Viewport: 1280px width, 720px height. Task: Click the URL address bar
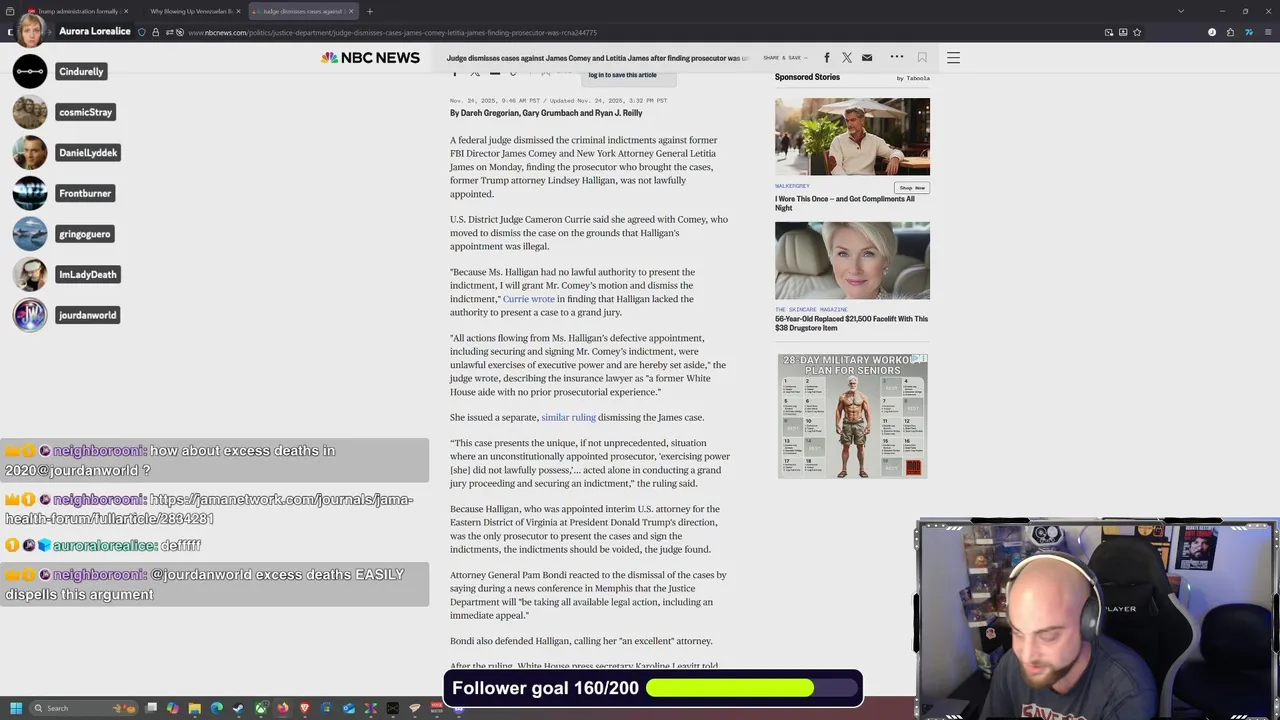640,32
